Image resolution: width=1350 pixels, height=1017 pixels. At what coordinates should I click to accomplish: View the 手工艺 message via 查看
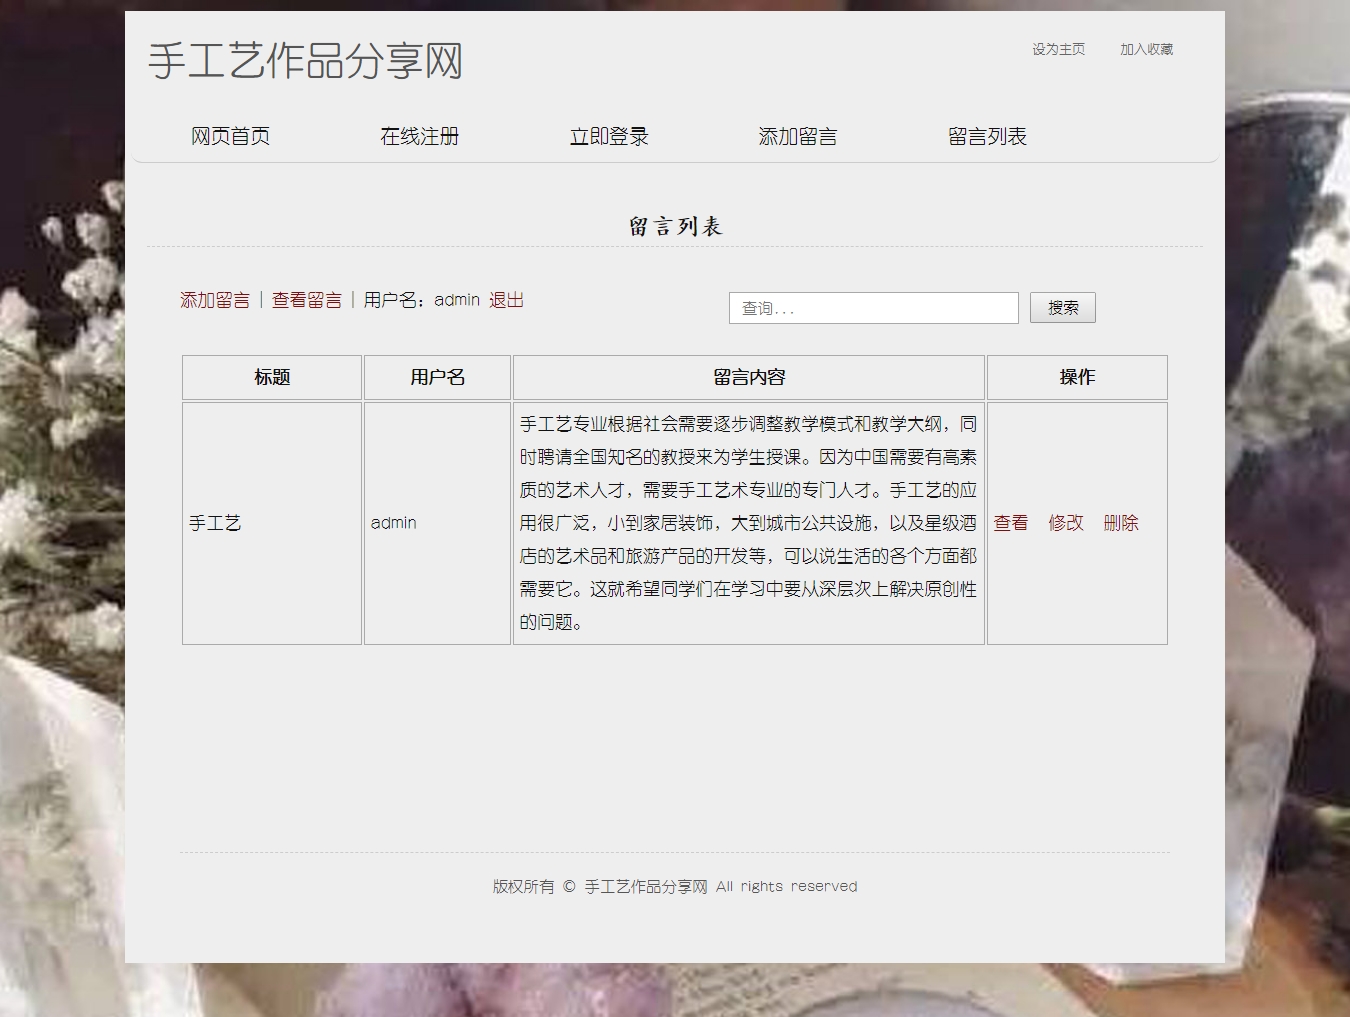[1010, 523]
